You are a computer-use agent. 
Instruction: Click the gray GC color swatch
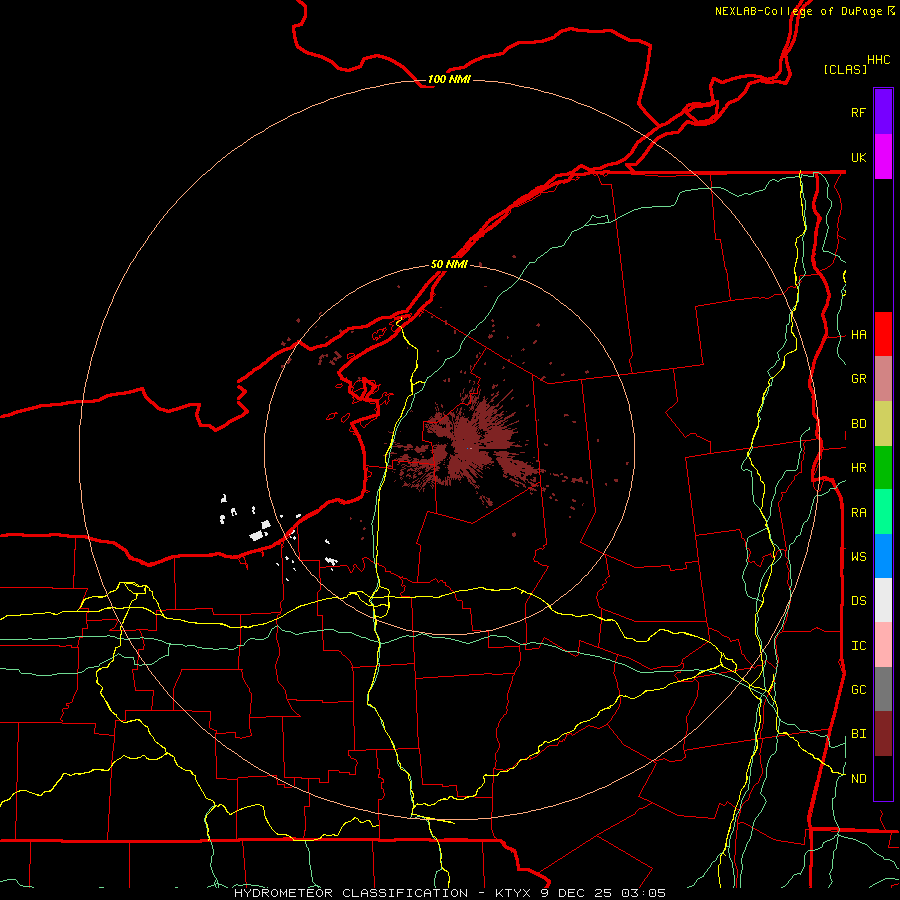(x=883, y=689)
